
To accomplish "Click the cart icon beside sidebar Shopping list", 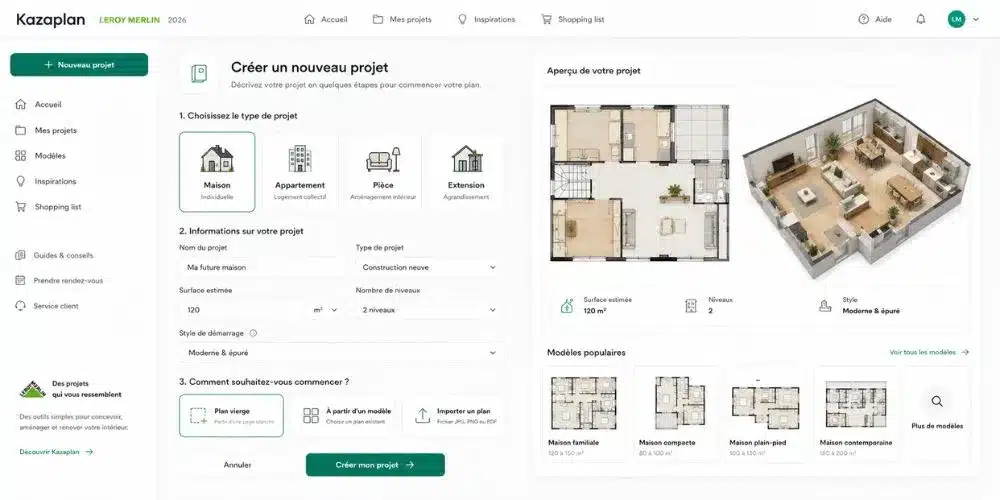I will (x=20, y=207).
